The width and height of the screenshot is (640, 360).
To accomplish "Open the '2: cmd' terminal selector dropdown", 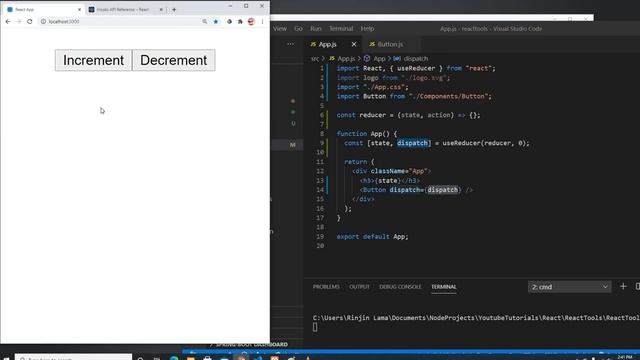I will coord(569,287).
